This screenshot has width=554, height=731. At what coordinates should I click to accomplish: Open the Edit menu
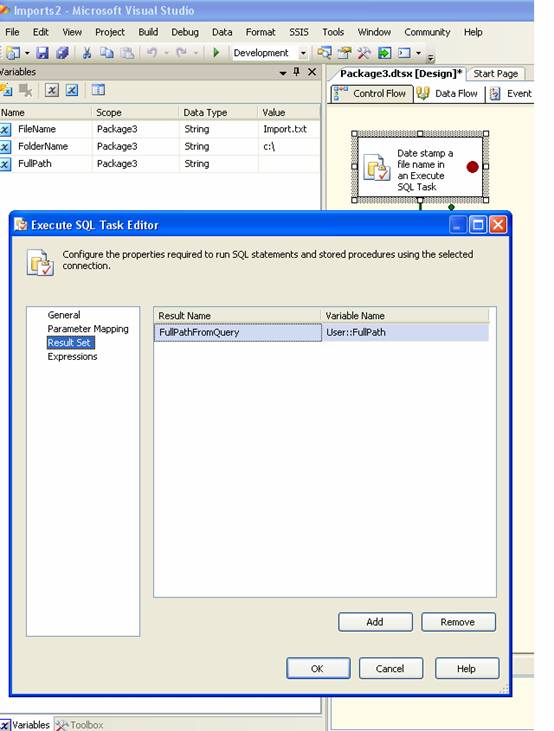pos(41,32)
